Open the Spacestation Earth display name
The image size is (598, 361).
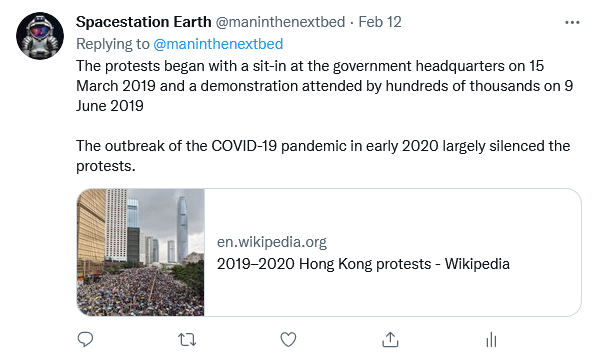[x=143, y=22]
